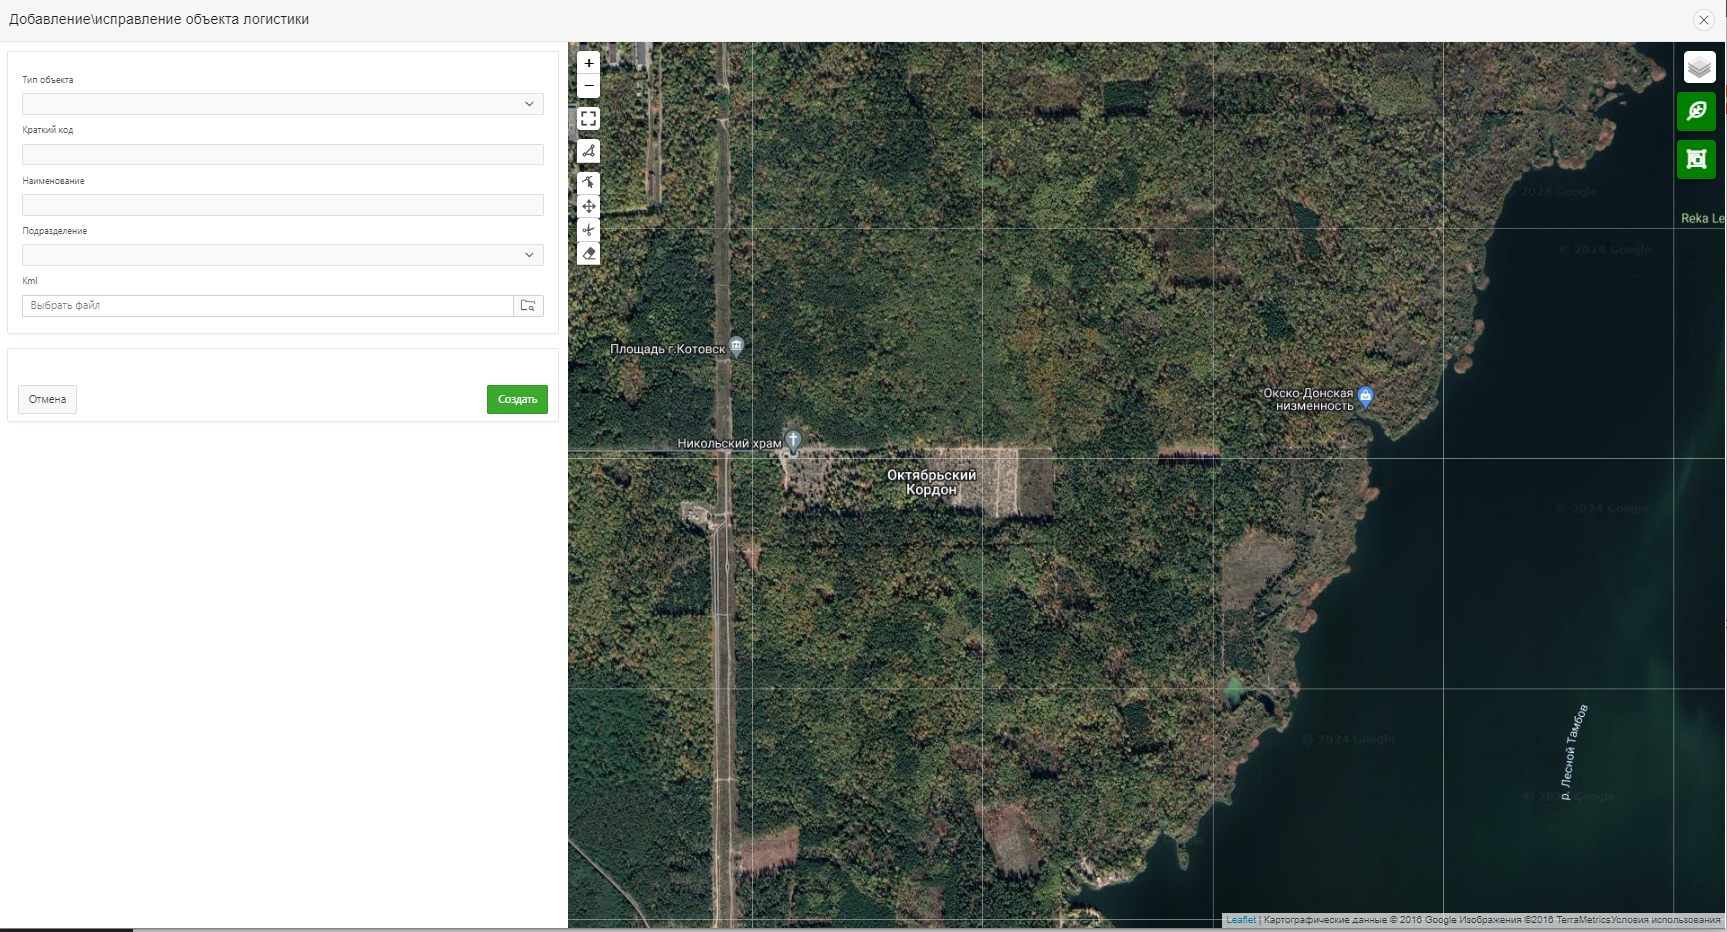This screenshot has height=932, width=1727.
Task: Open the Подразделение dropdown
Action: 283,255
